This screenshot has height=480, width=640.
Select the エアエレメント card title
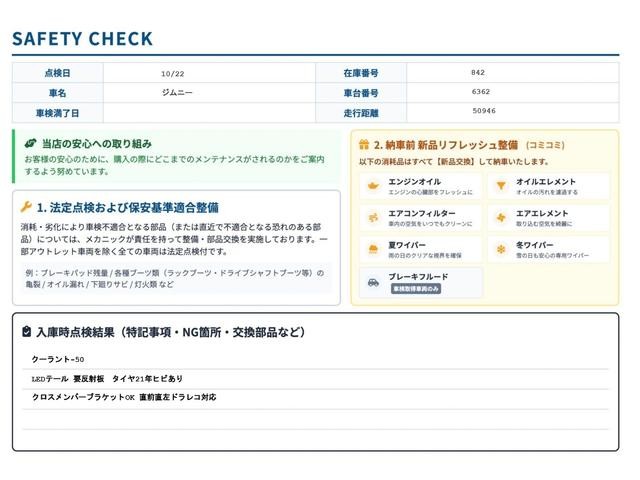(x=542, y=213)
